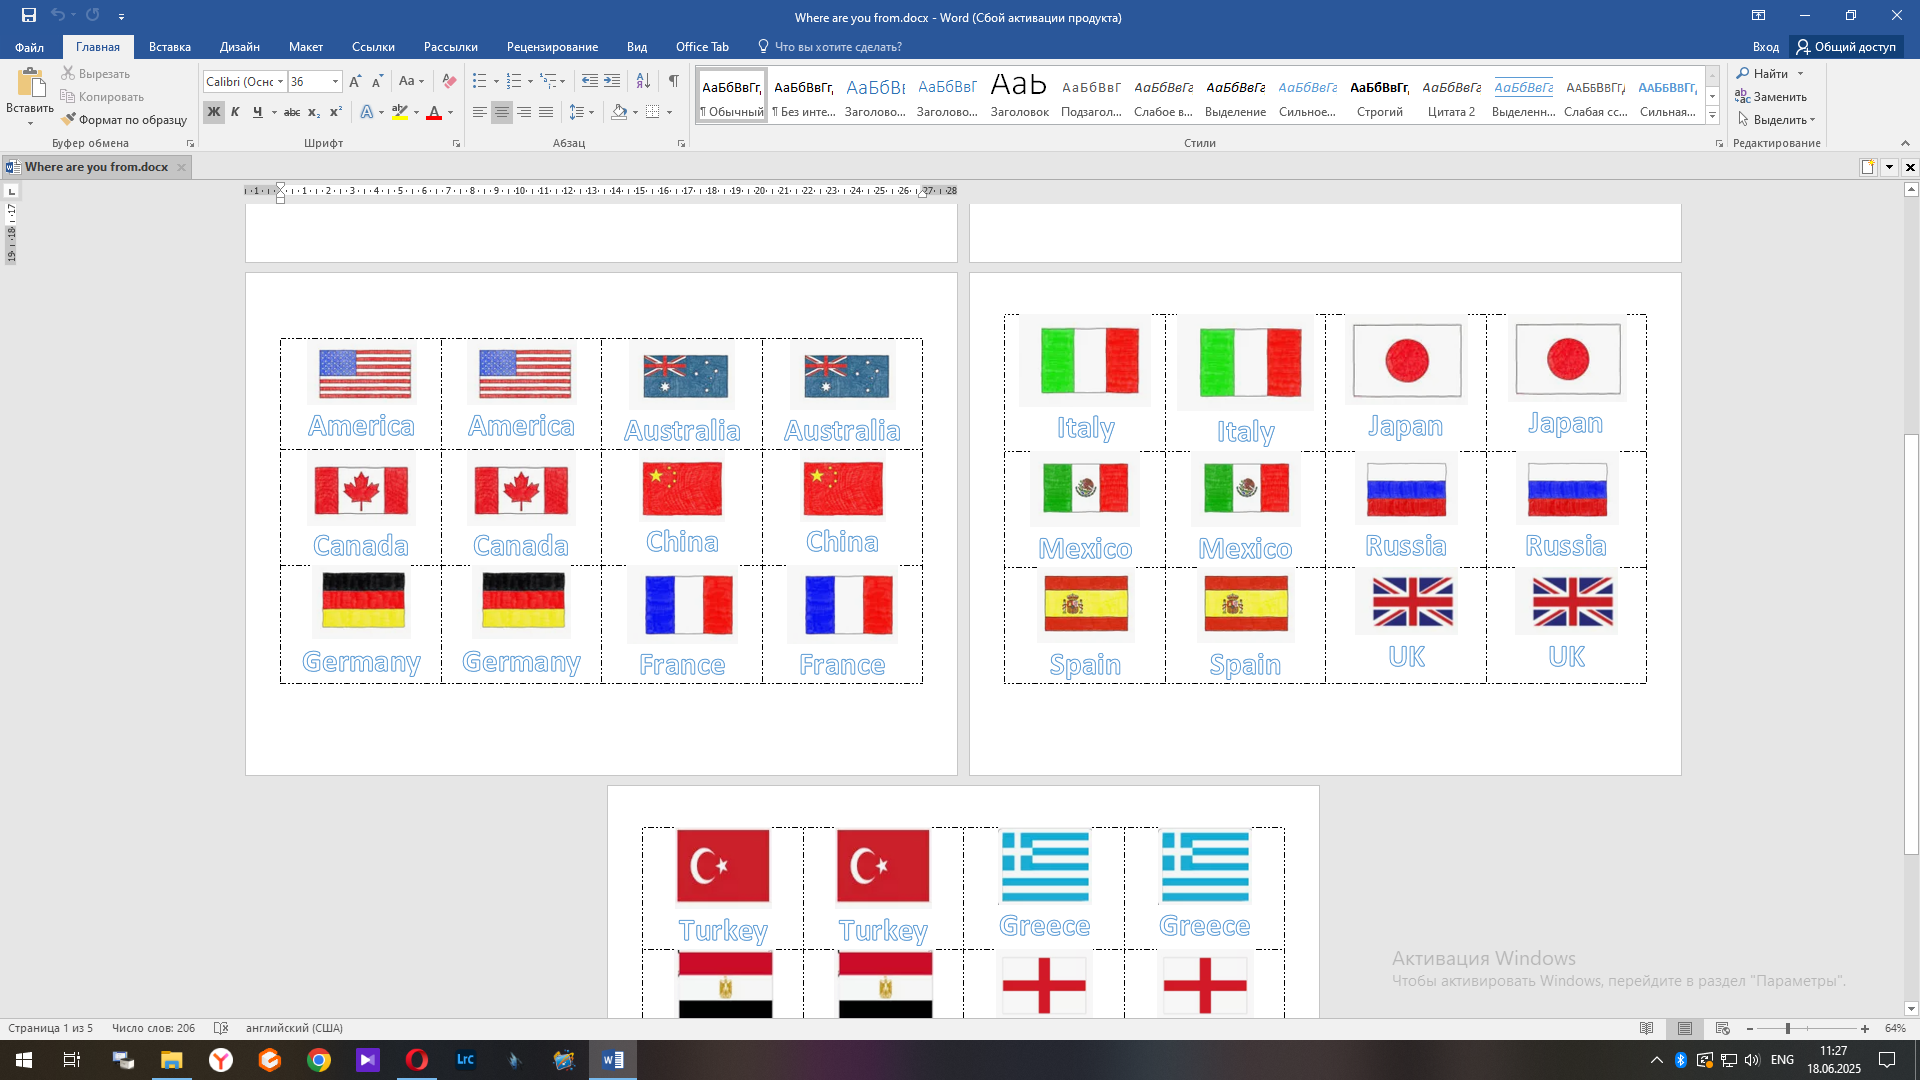This screenshot has height=1080, width=1920.
Task: Click the increase font size icon
Action: 355,81
